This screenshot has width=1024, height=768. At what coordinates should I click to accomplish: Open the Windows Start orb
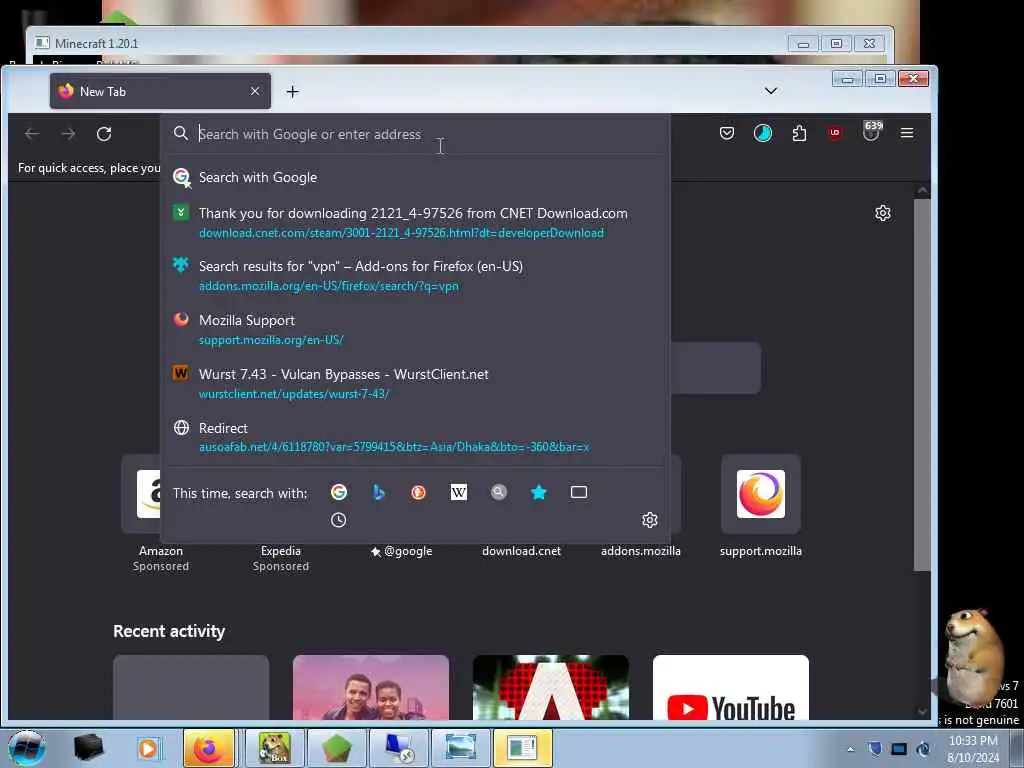pyautogui.click(x=26, y=748)
